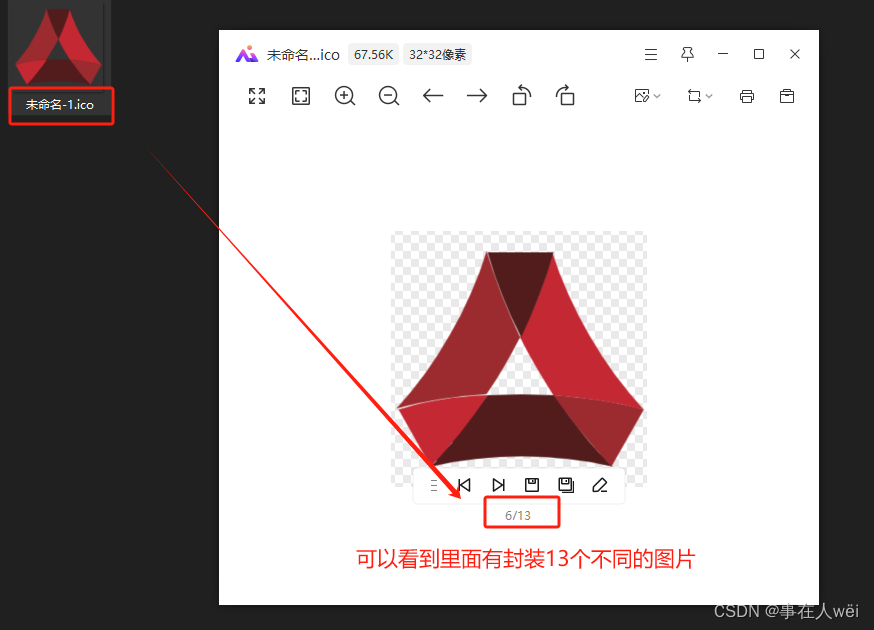The image size is (874, 630).
Task: Open the hamburger main menu
Action: coord(651,54)
